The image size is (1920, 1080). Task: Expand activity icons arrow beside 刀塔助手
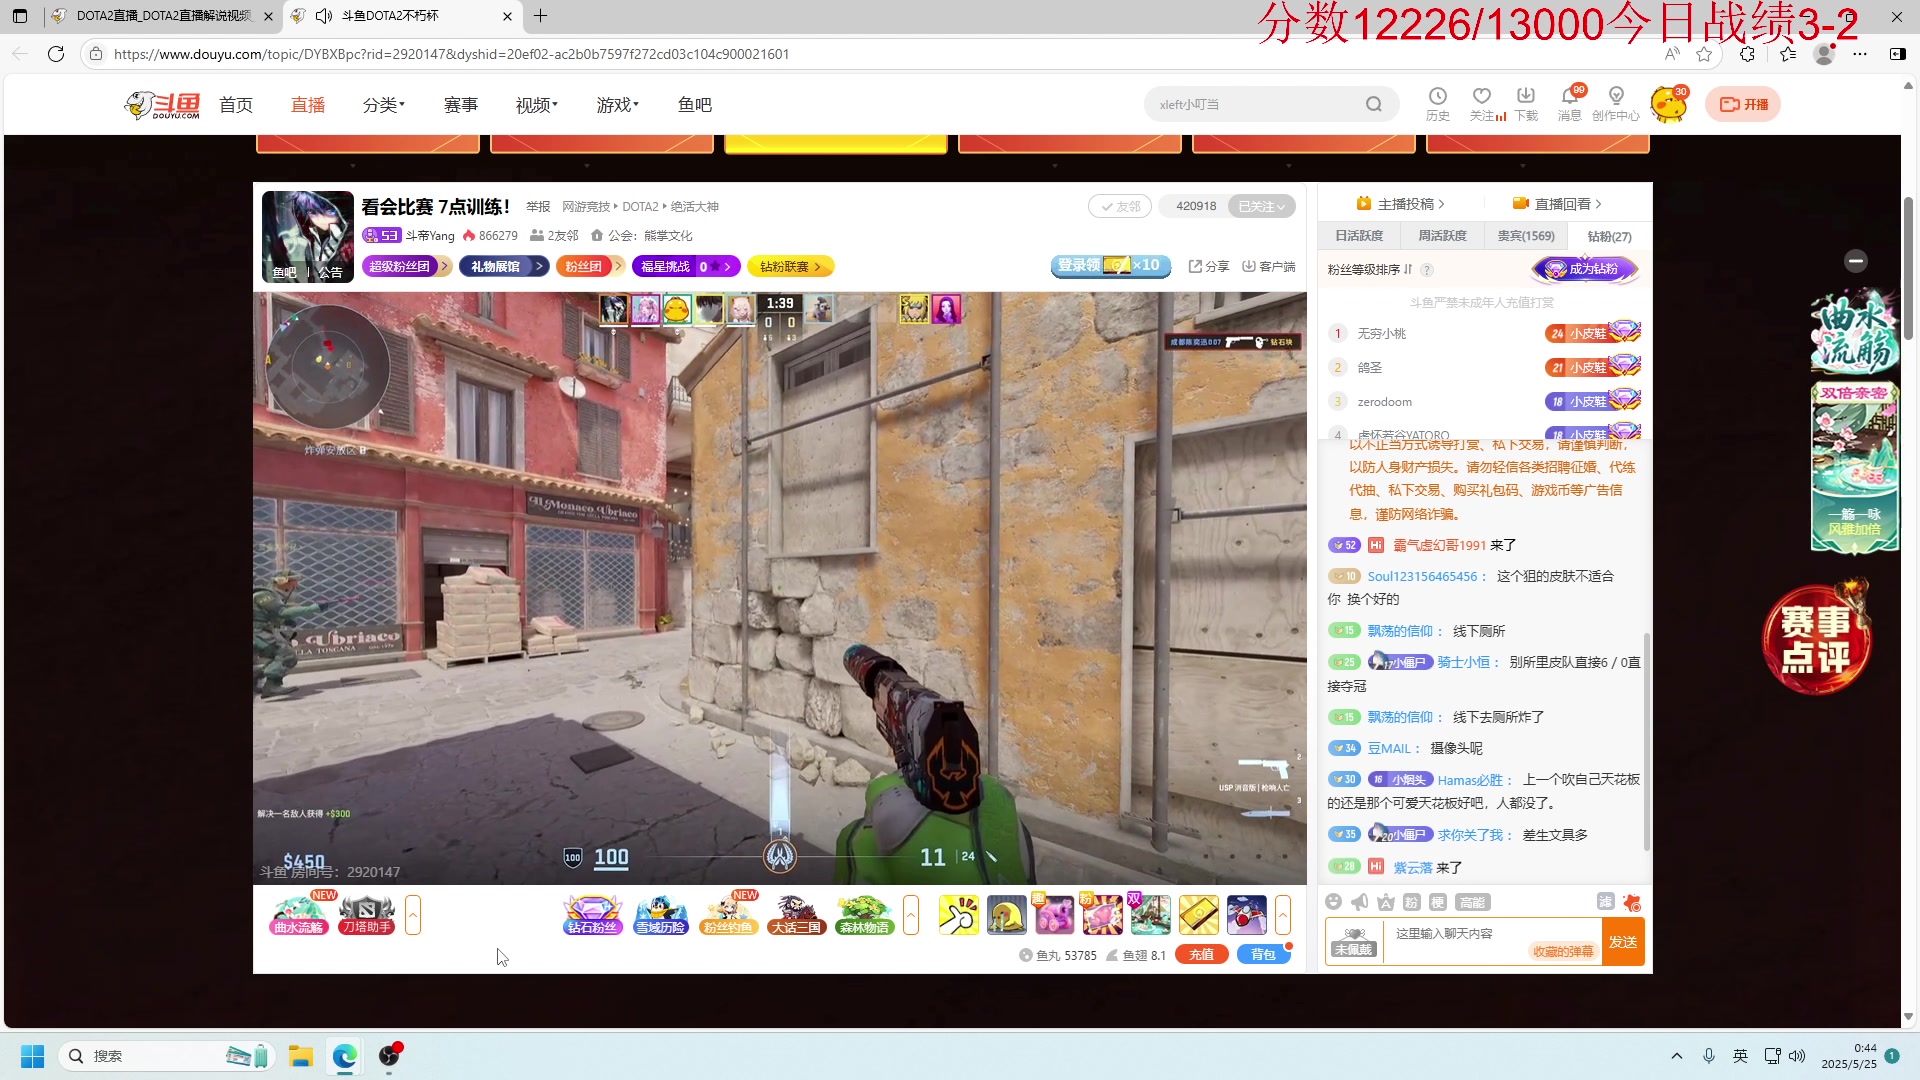(413, 915)
